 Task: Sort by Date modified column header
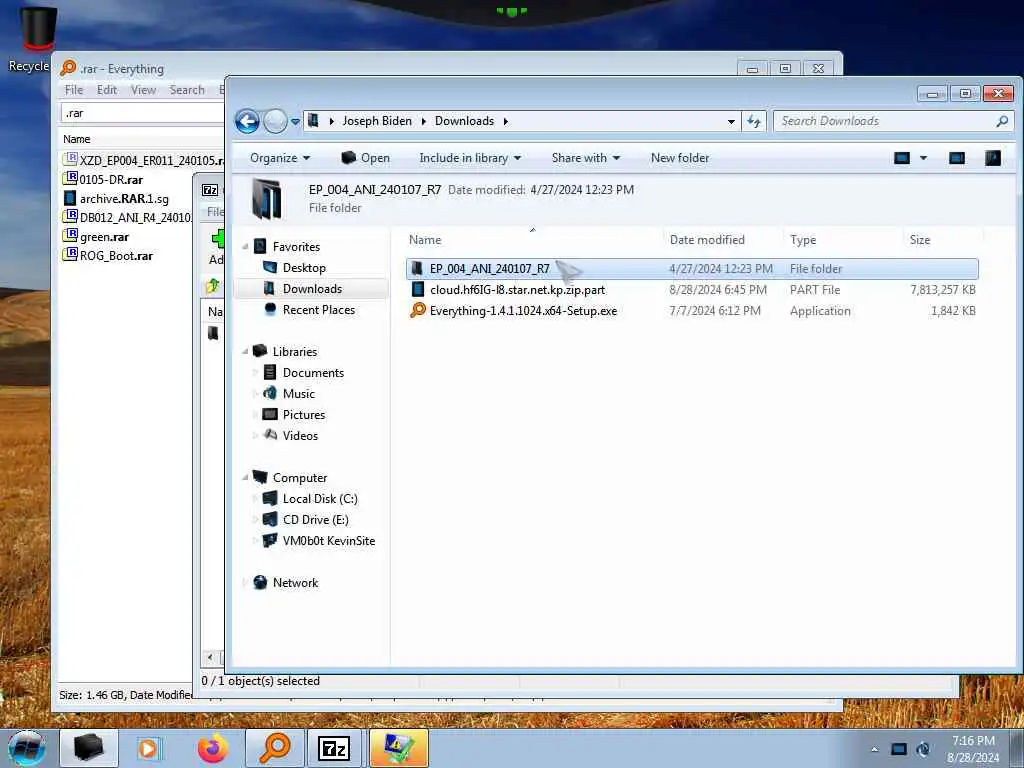click(707, 240)
